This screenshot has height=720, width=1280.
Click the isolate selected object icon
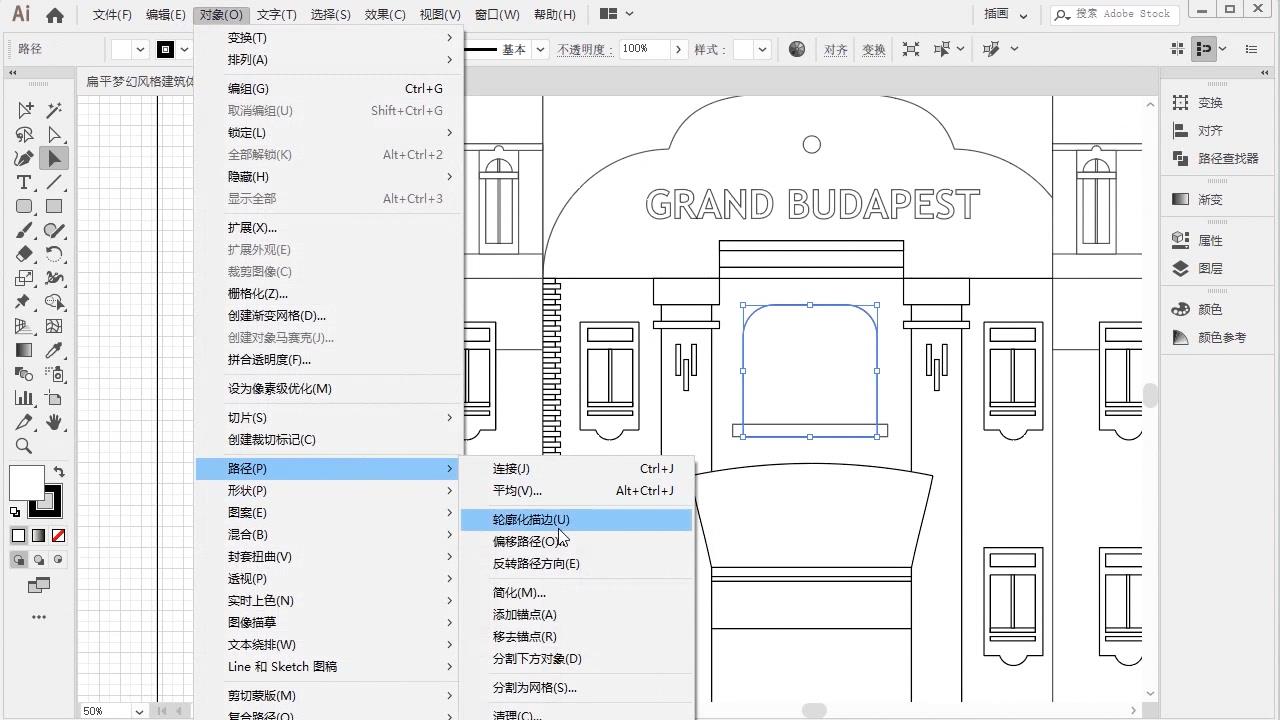(911, 49)
